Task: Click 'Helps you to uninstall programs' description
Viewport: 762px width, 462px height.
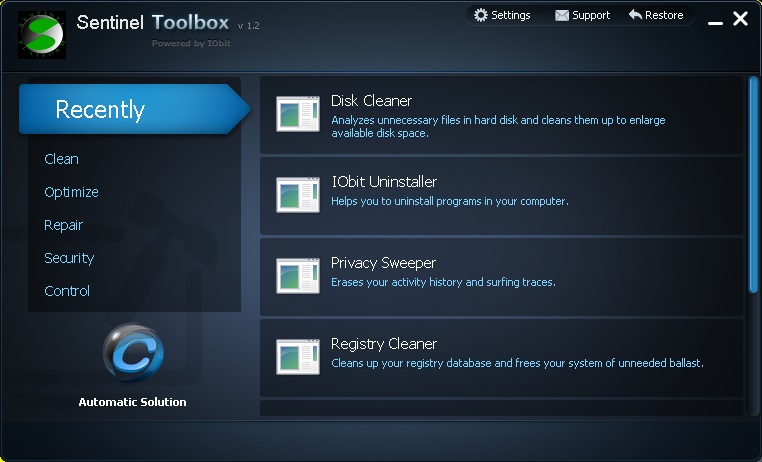Action: 450,201
